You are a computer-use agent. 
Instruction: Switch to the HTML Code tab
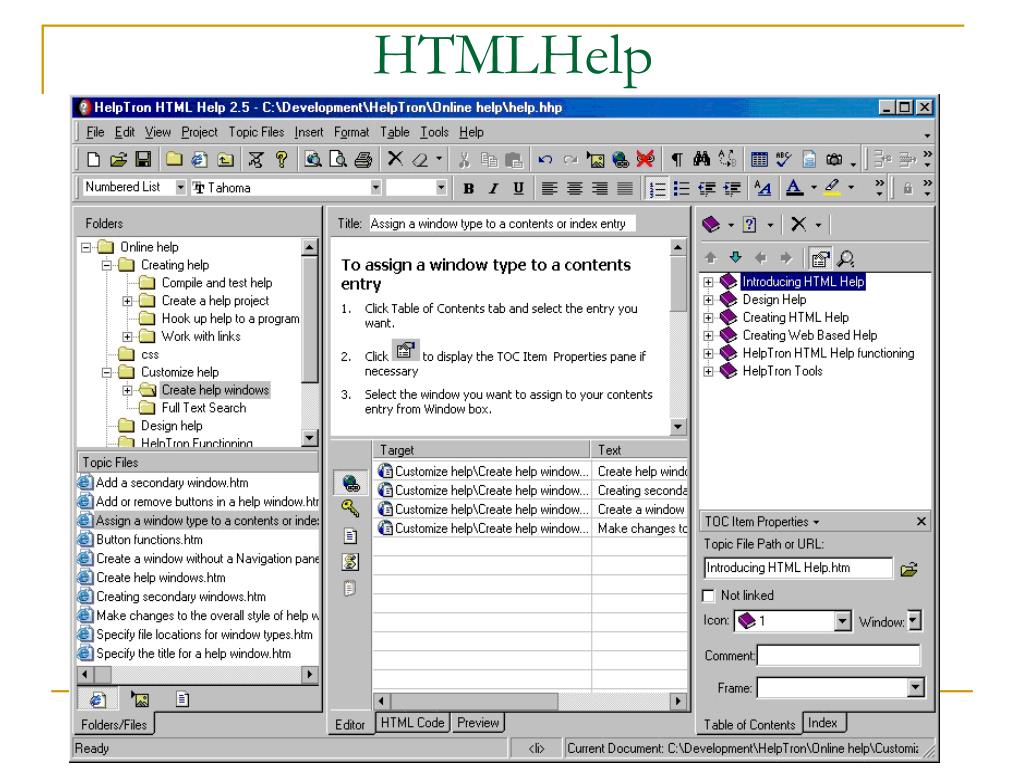tap(412, 723)
